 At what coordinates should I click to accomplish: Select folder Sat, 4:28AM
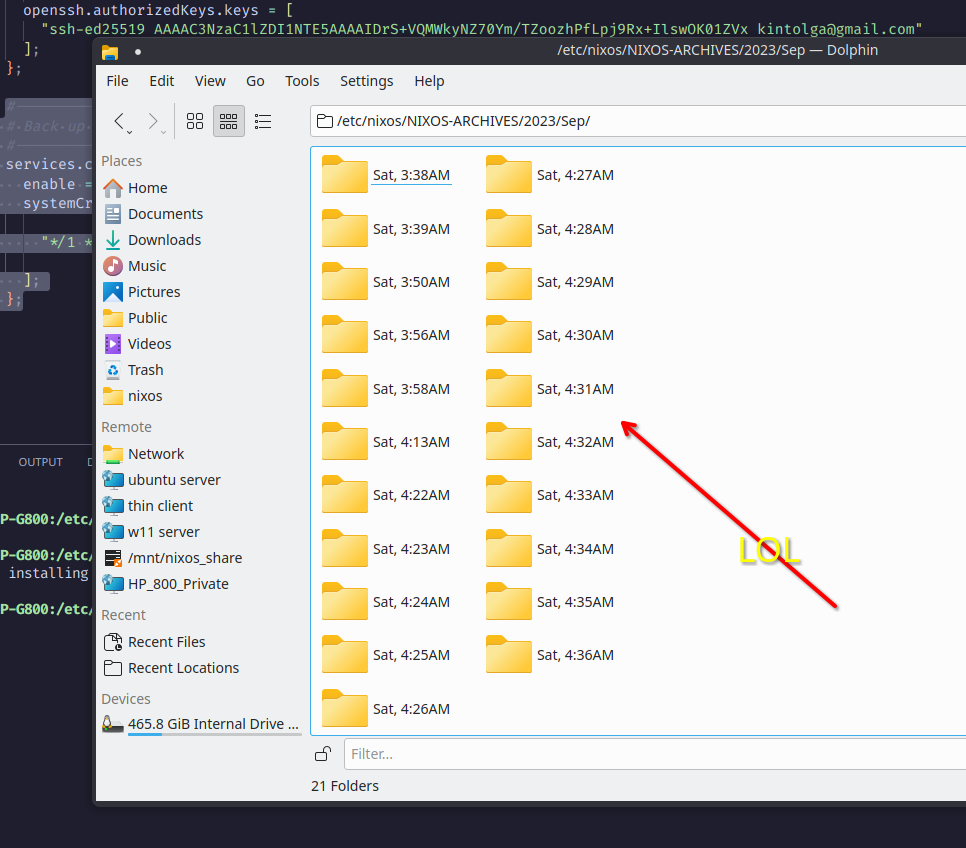[x=550, y=229]
